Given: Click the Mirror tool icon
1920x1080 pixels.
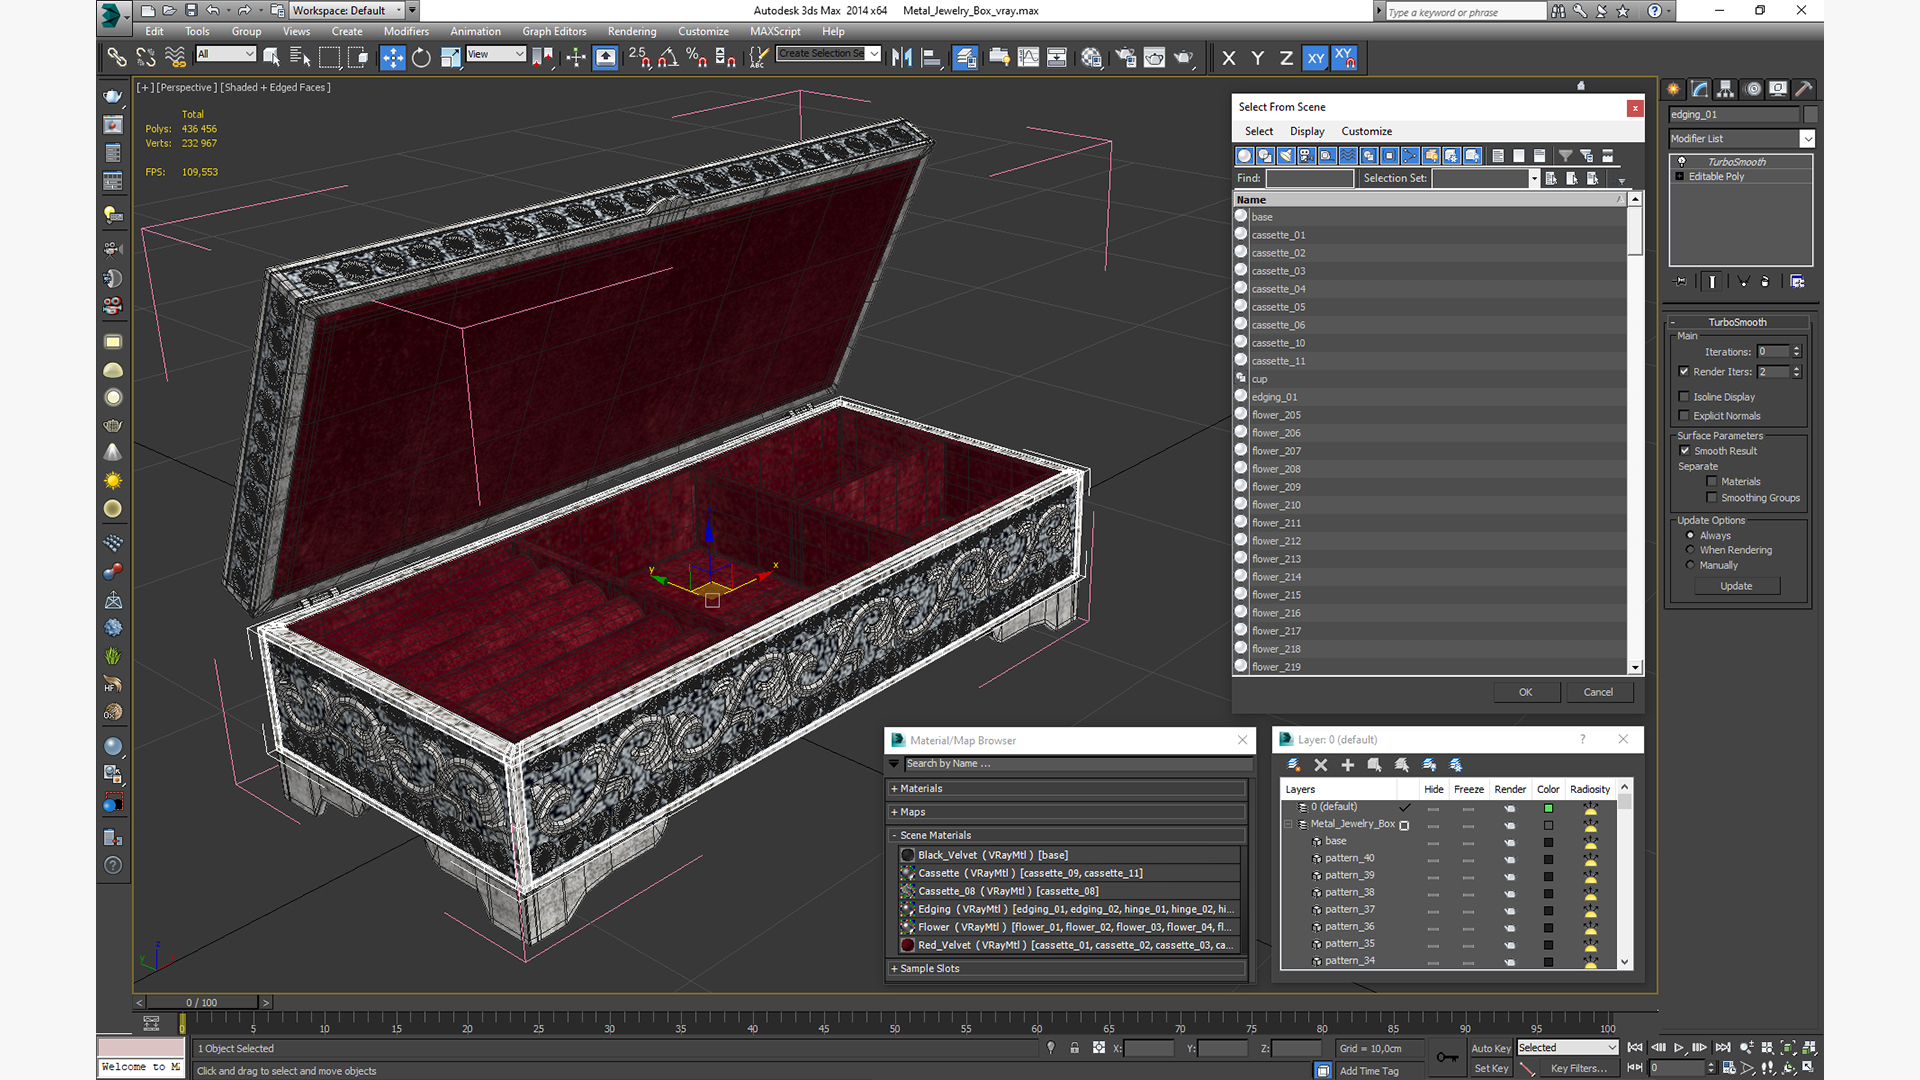Looking at the screenshot, I should 901,58.
